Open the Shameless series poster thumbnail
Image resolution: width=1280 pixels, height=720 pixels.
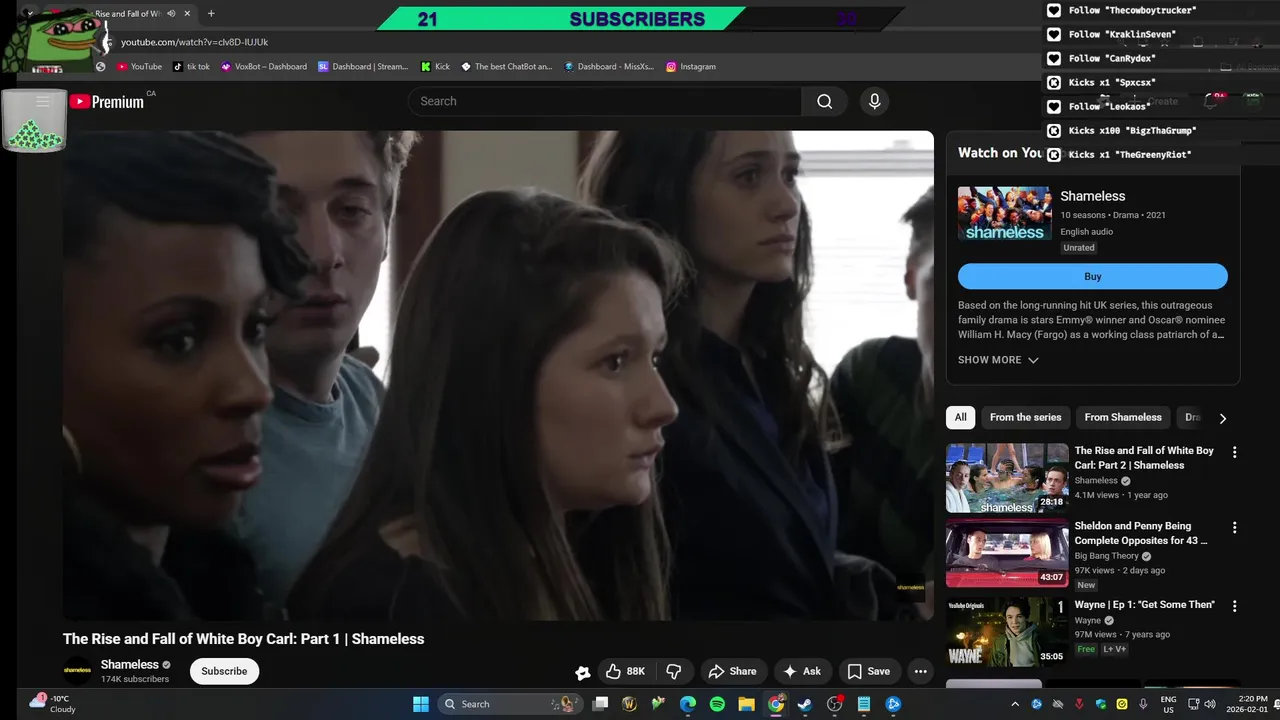tap(1004, 213)
